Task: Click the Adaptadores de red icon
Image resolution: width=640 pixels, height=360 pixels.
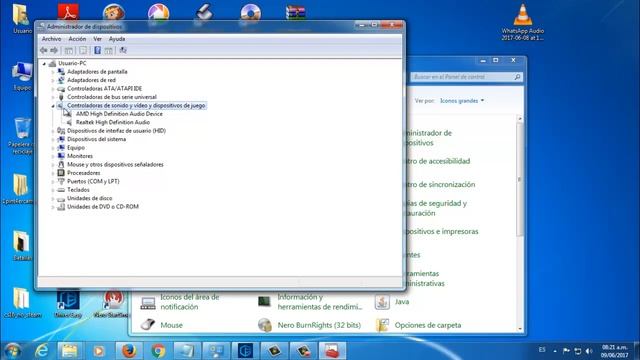Action: pos(61,80)
